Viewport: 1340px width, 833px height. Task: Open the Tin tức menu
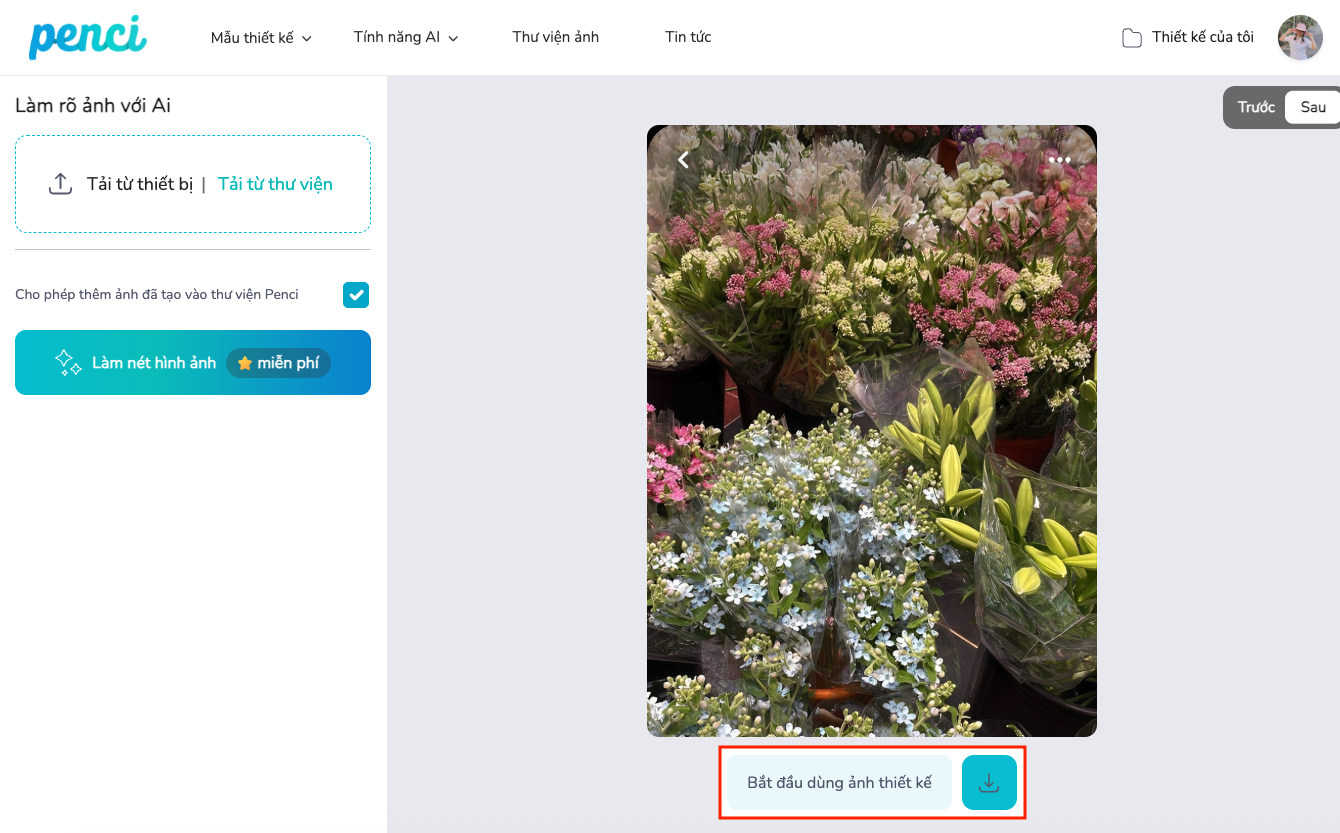point(688,37)
